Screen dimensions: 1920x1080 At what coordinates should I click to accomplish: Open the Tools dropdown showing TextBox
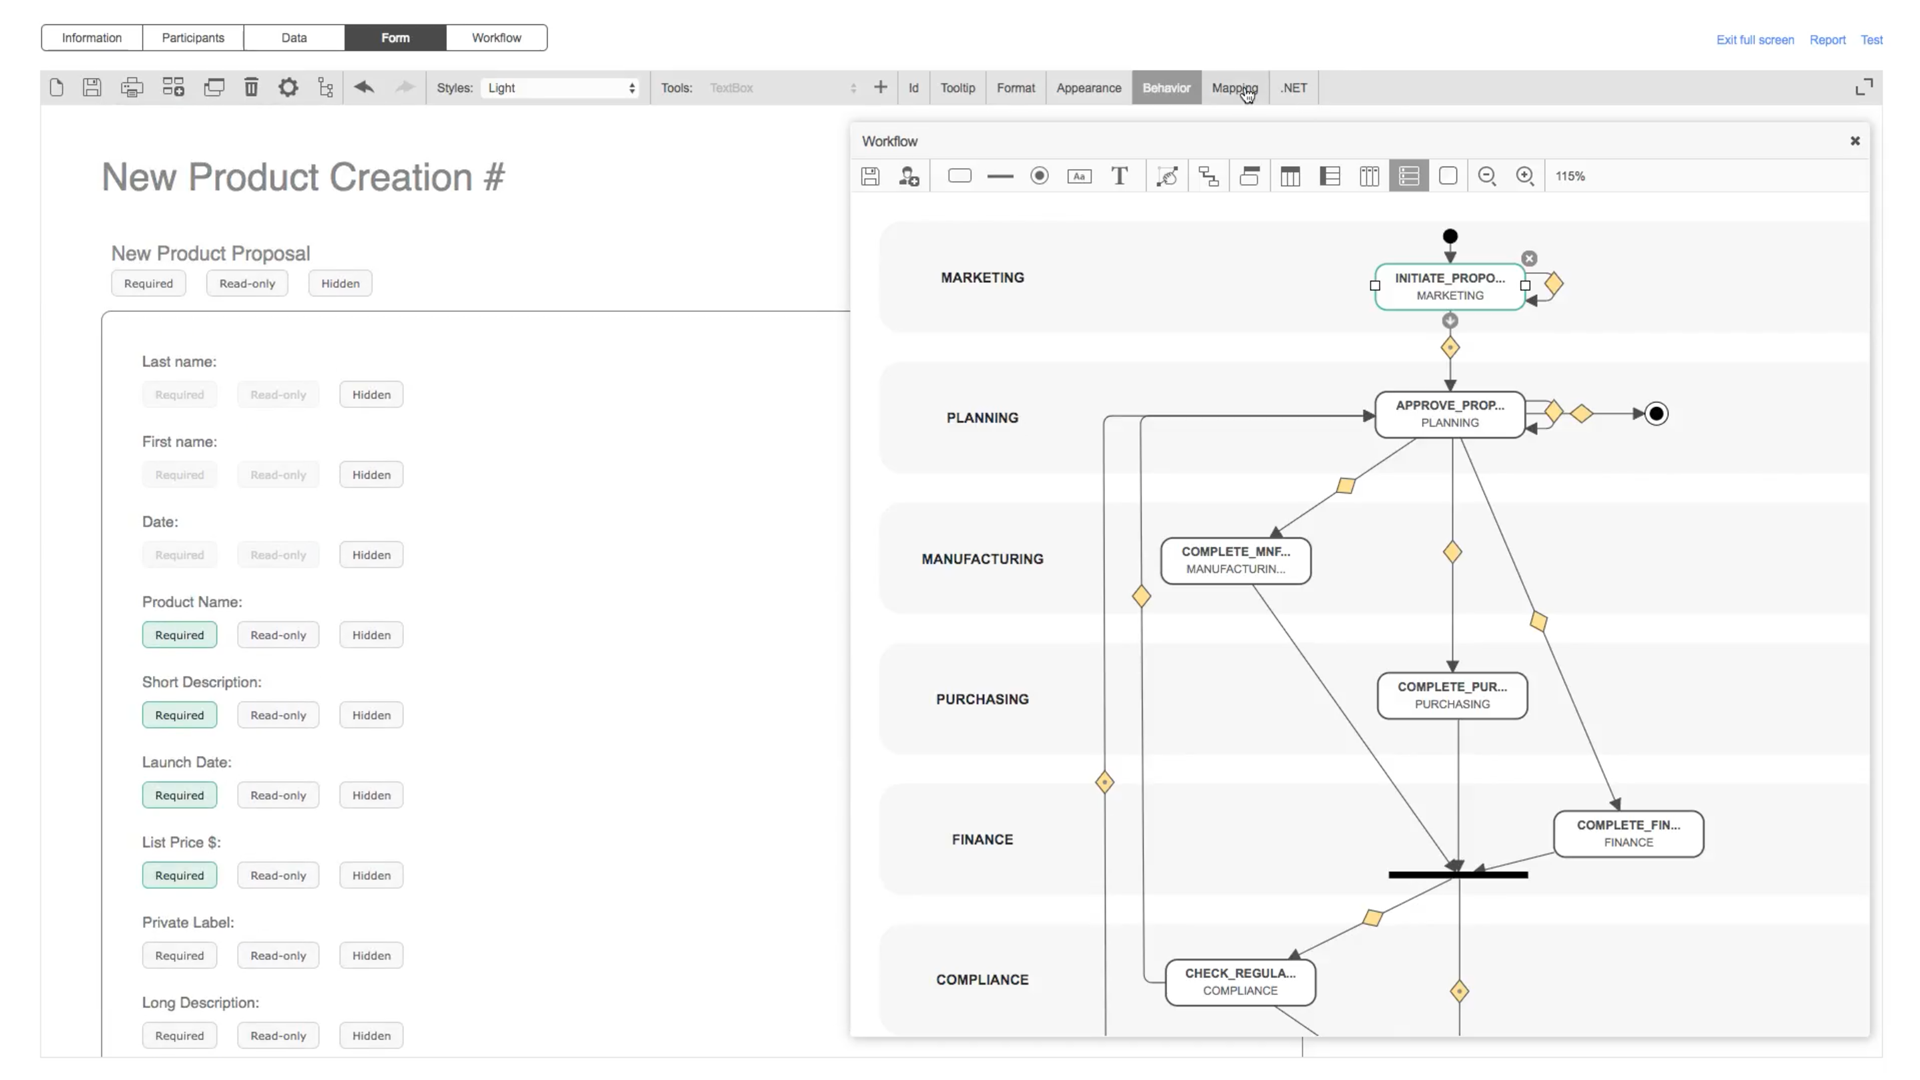click(782, 87)
